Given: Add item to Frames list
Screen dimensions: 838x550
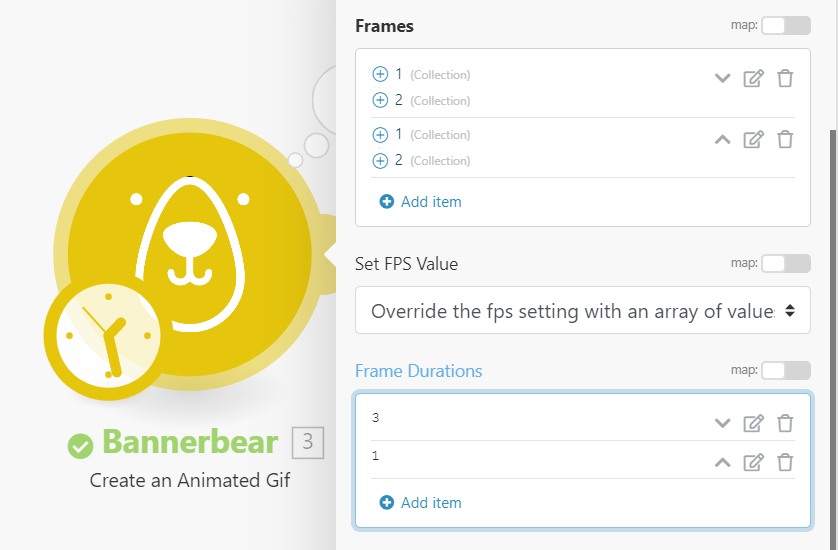Looking at the screenshot, I should click(x=421, y=202).
